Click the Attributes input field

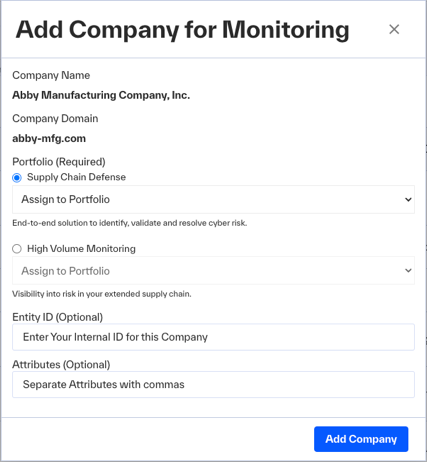(x=213, y=384)
